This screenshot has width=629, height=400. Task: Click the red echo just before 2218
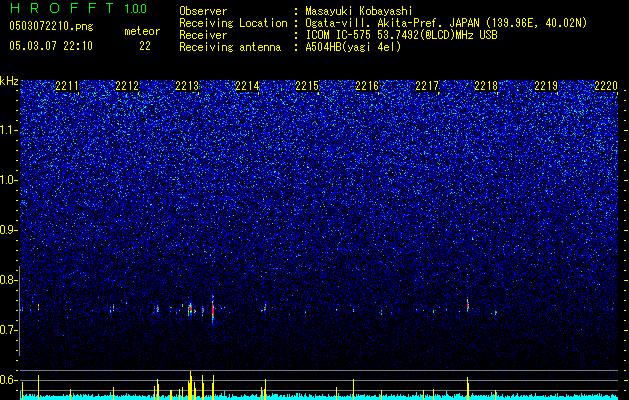coord(468,305)
